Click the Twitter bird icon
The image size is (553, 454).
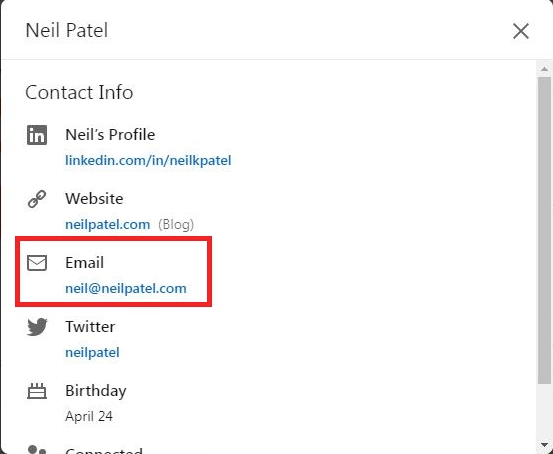[37, 327]
